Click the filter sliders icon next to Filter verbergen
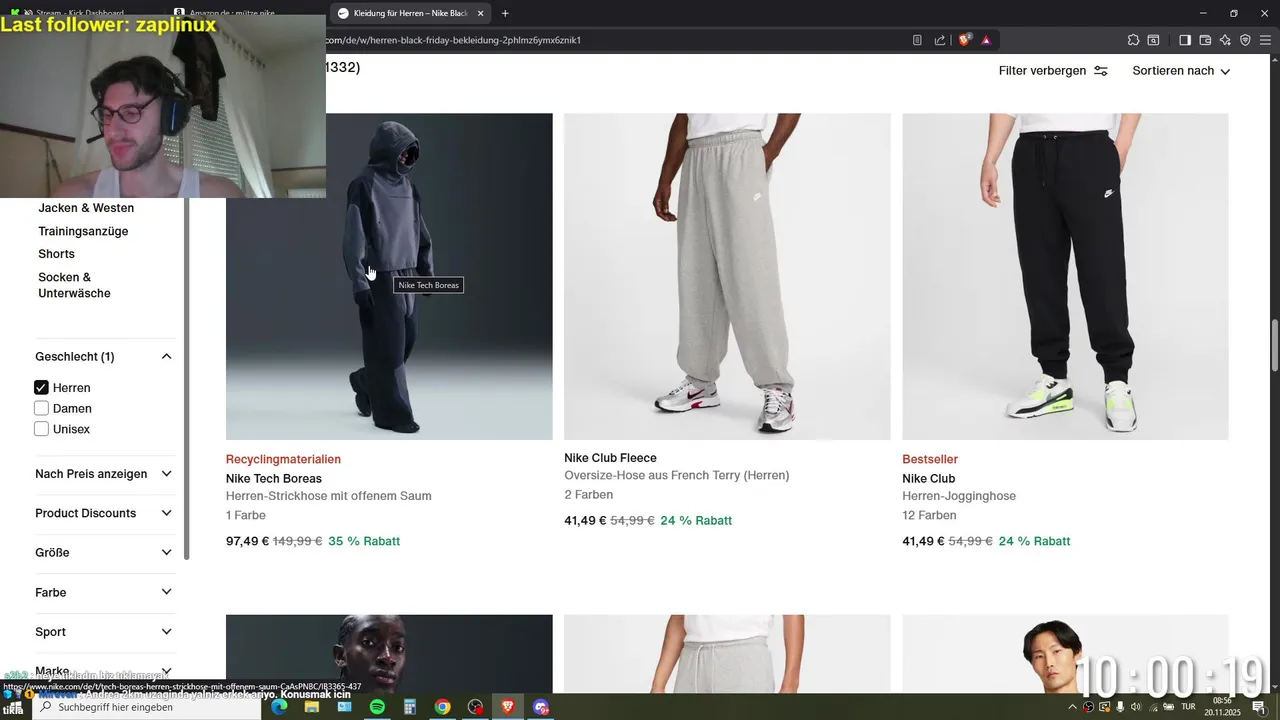Screen dimensions: 1280x720 (1101, 71)
